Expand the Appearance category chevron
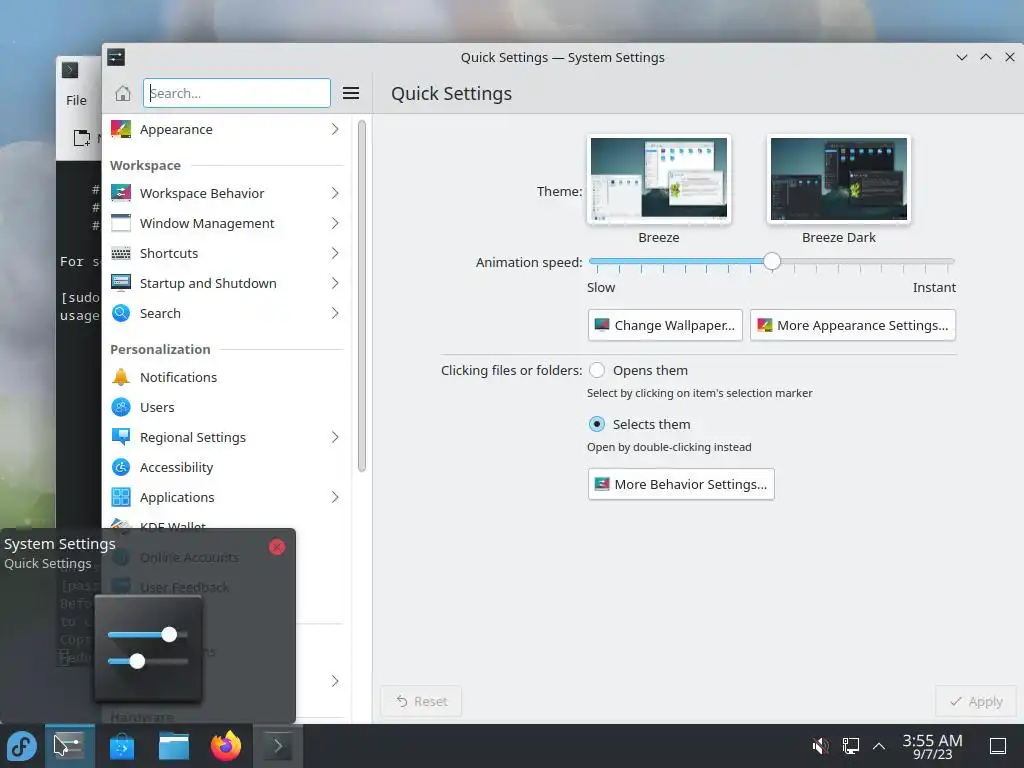 (x=335, y=129)
